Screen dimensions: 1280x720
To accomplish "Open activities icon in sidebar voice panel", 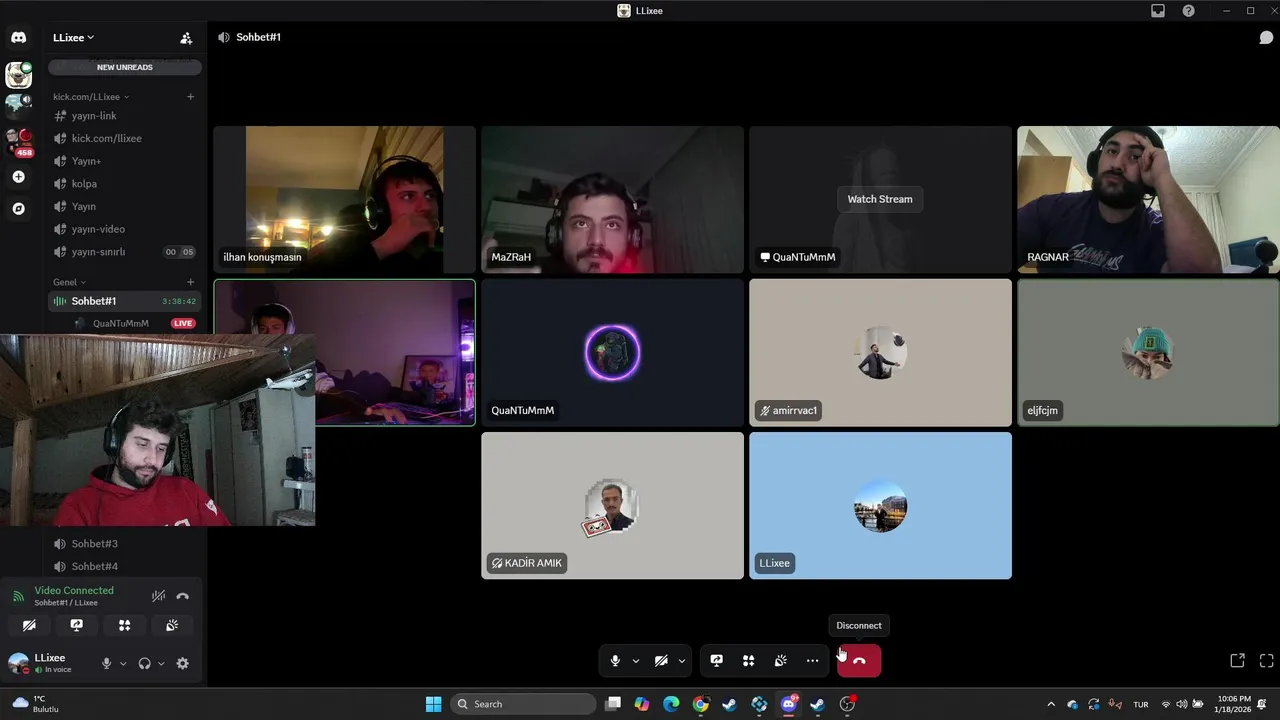I will click(125, 625).
